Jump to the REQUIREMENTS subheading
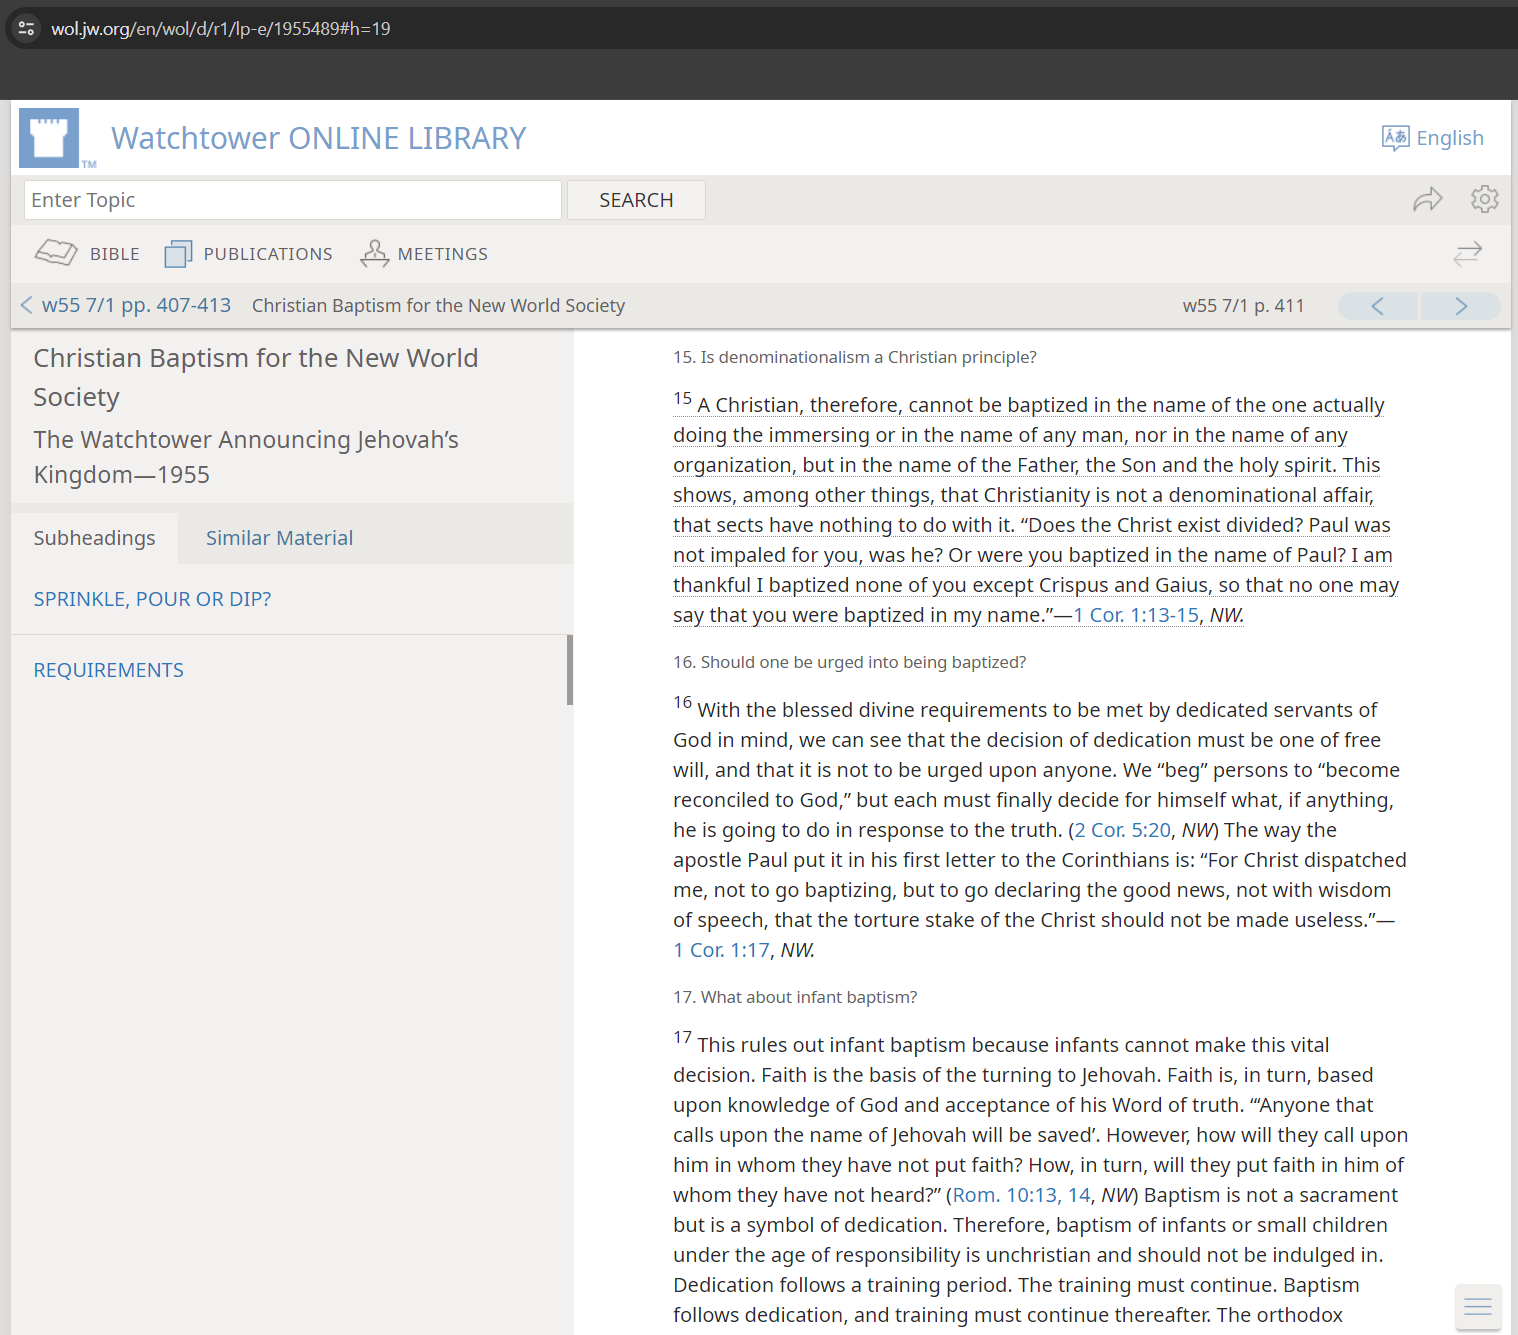This screenshot has width=1518, height=1335. [108, 670]
